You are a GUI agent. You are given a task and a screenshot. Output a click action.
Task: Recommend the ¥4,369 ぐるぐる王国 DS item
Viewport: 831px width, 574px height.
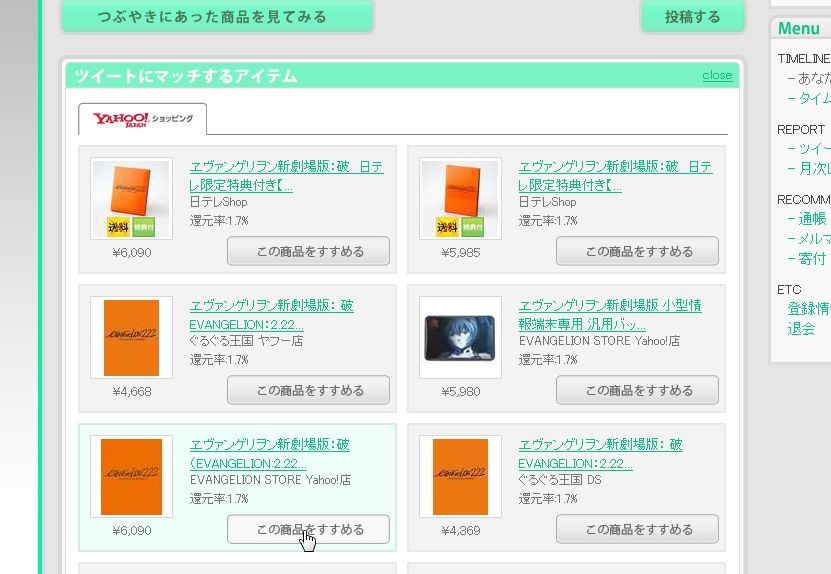click(638, 528)
